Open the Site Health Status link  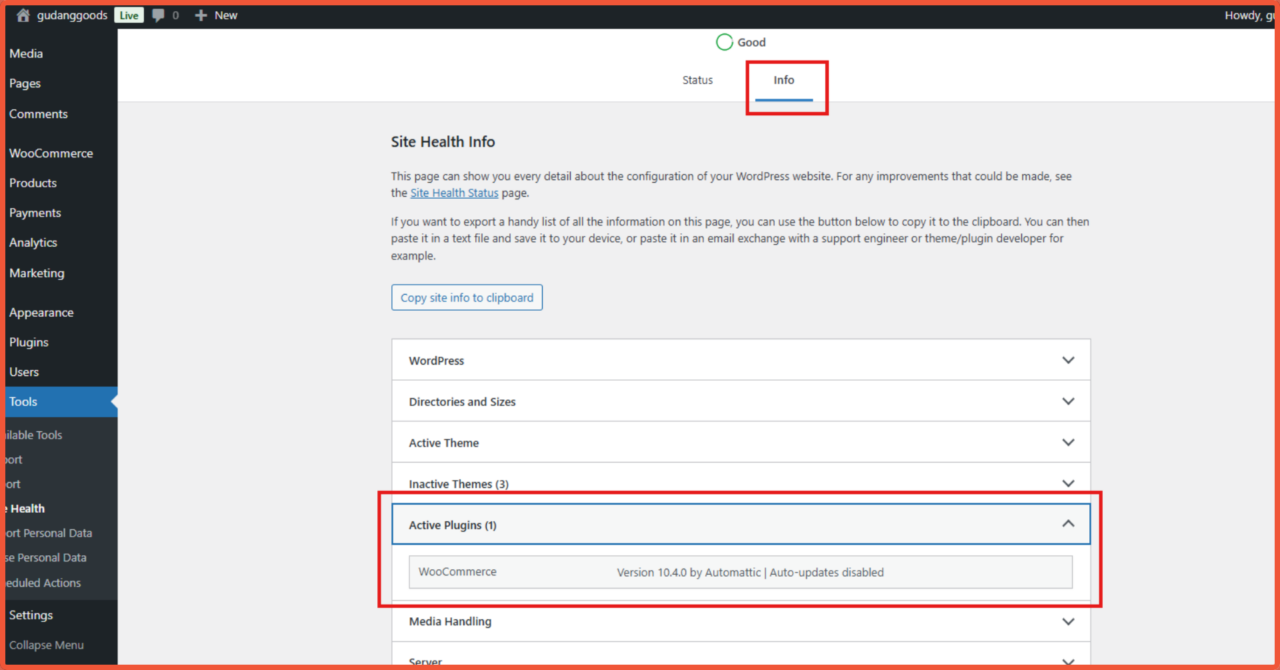click(x=454, y=192)
